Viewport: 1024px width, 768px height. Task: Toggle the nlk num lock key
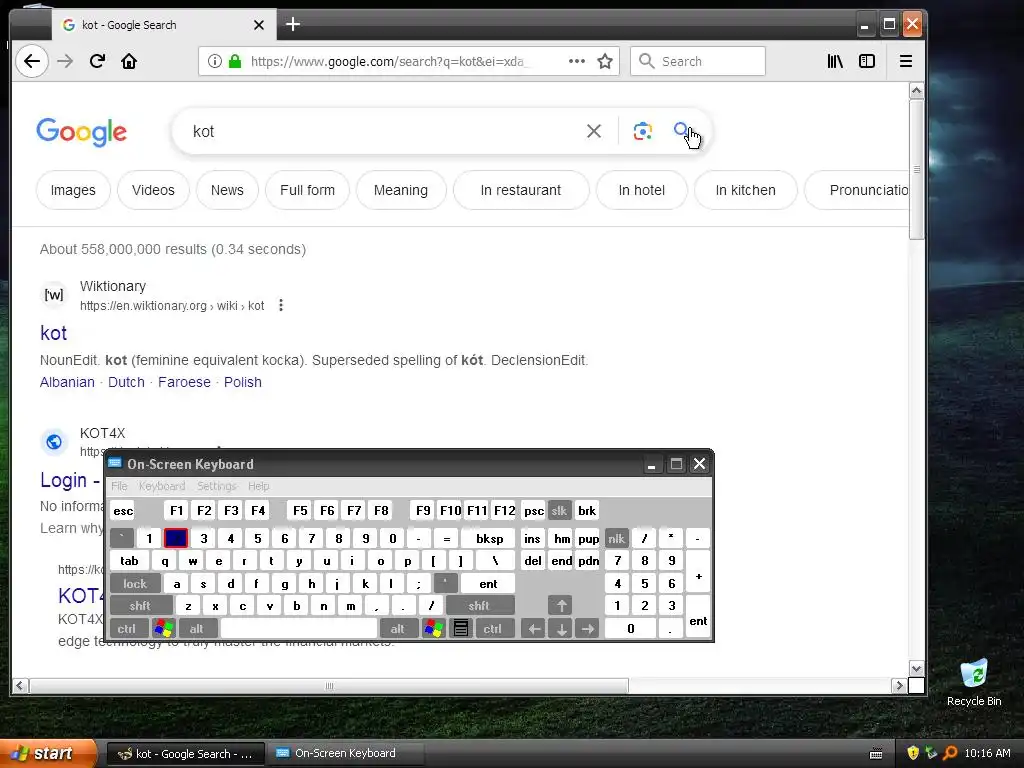click(616, 539)
